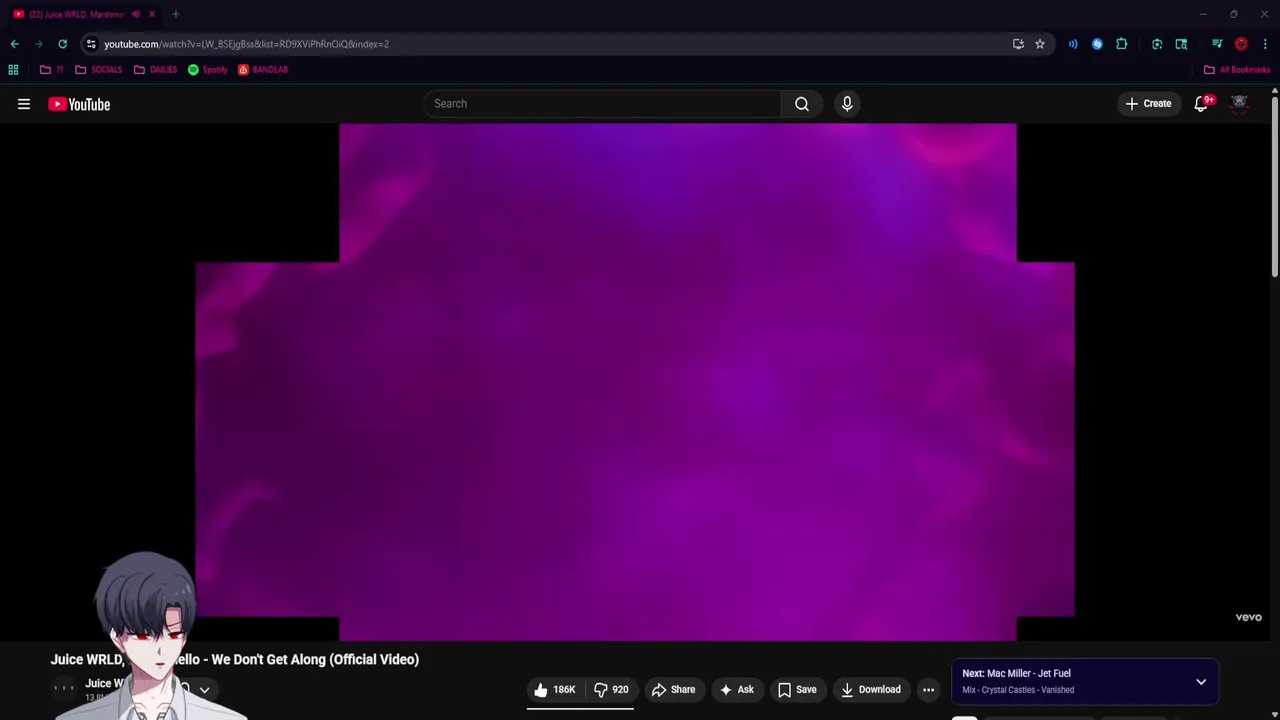Reload the current page
Viewport: 1280px width, 720px height.
tap(63, 44)
